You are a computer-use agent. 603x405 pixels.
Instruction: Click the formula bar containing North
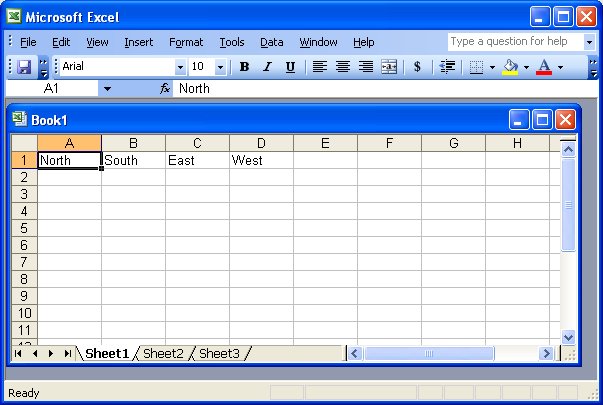tap(385, 89)
